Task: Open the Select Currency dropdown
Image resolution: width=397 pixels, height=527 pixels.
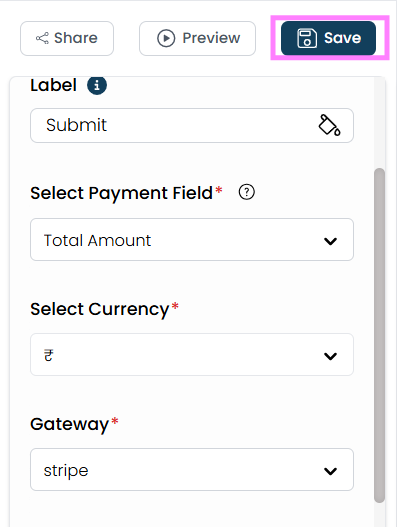Action: tap(192, 355)
